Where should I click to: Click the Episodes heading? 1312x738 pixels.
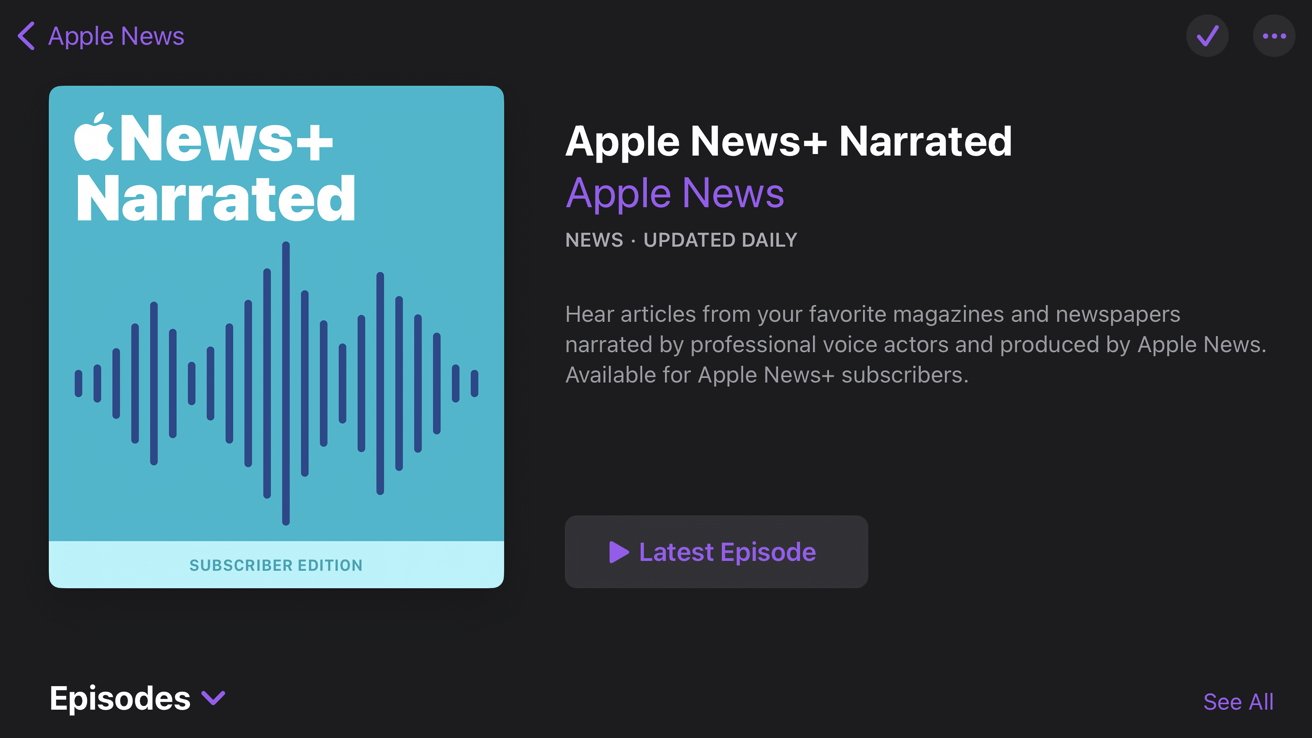(x=119, y=698)
